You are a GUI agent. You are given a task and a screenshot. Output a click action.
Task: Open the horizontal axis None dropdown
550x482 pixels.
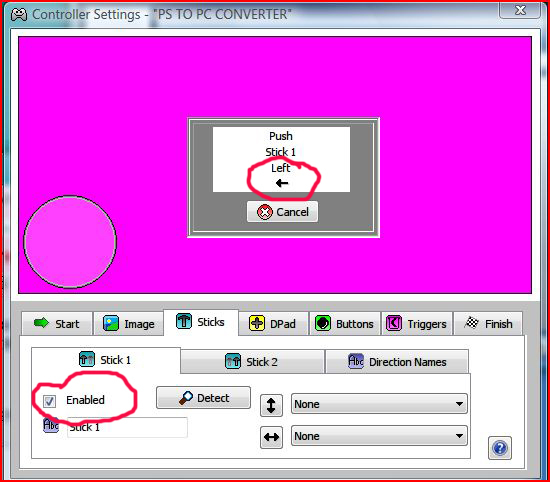pyautogui.click(x=379, y=436)
